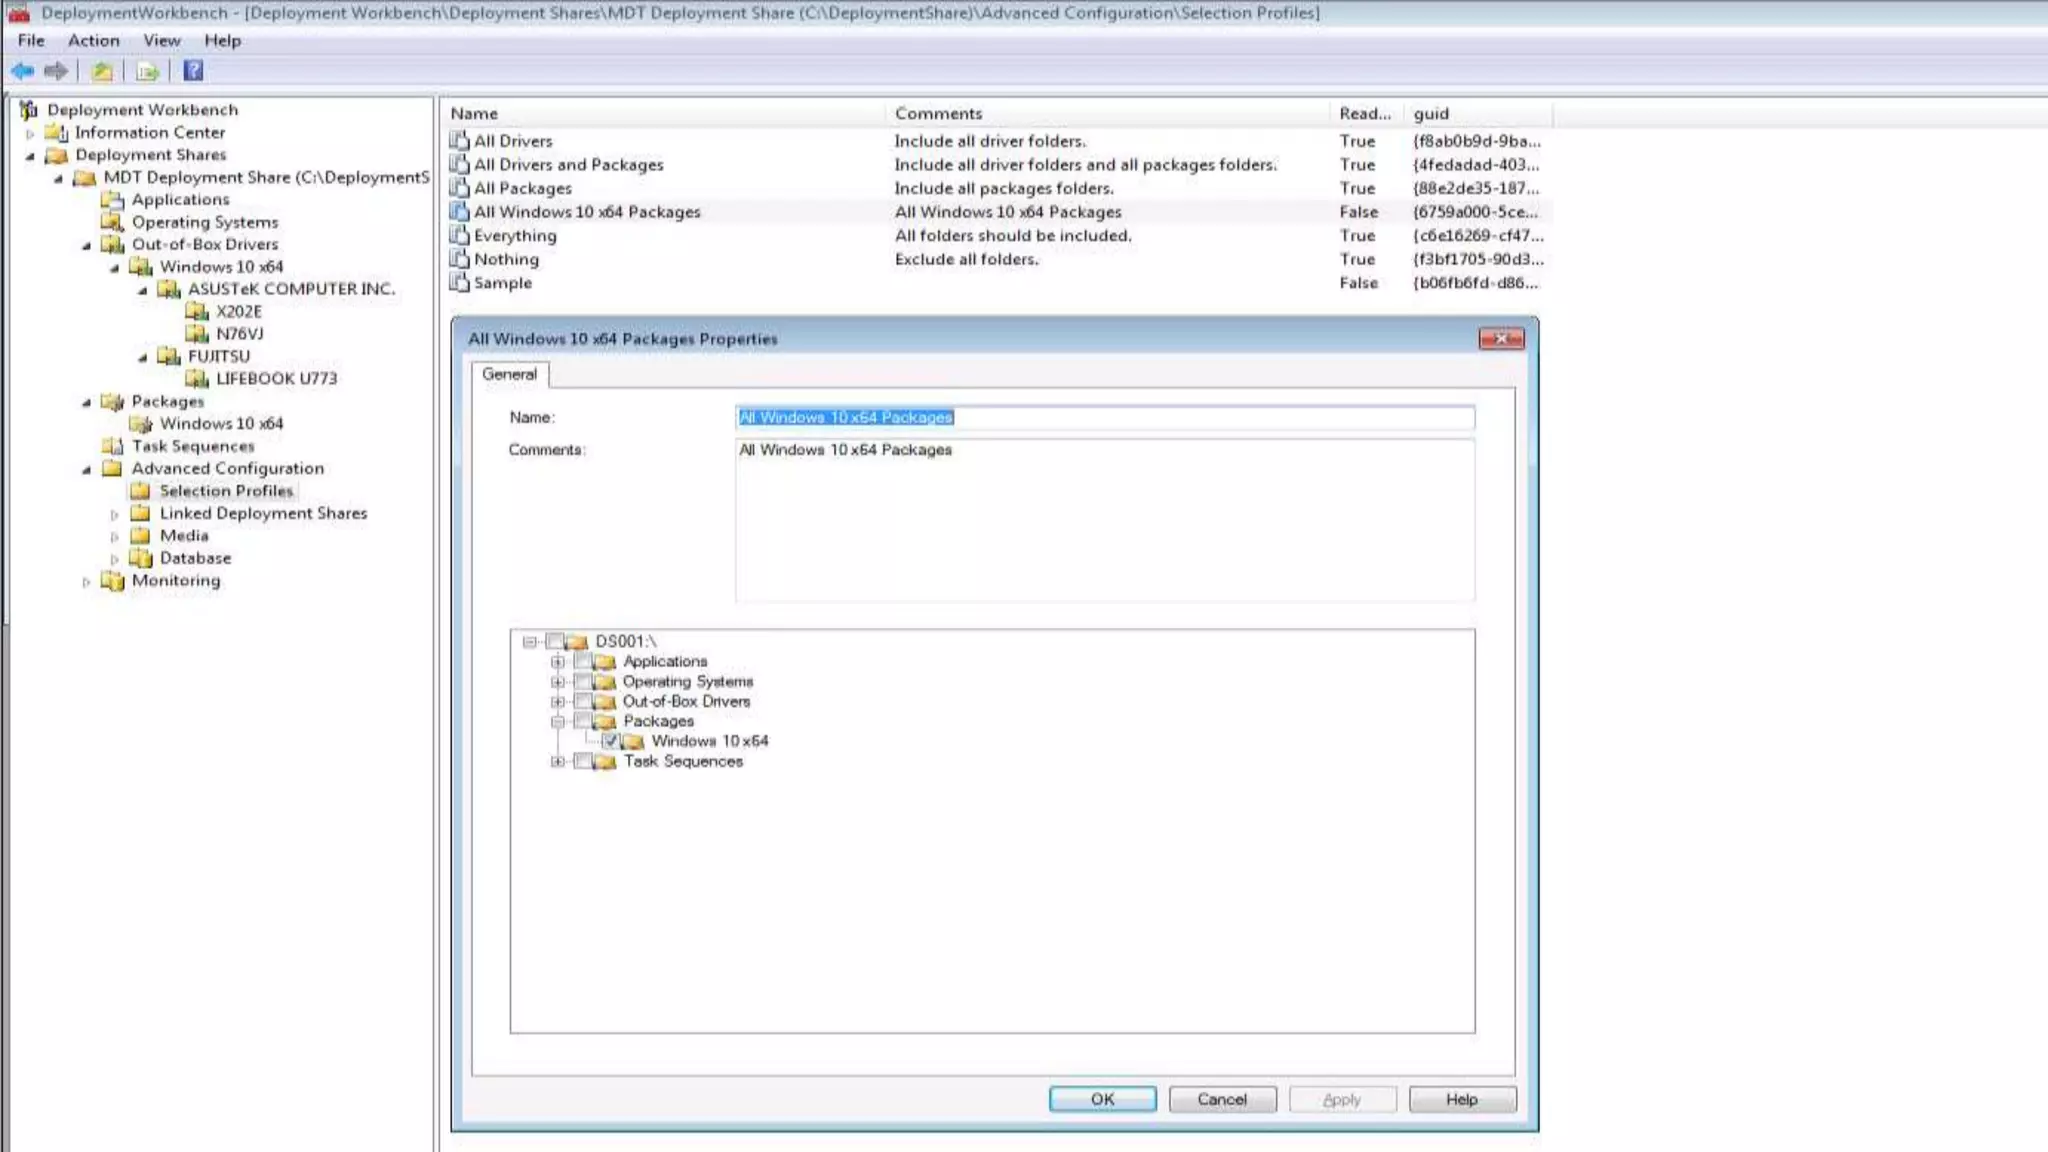Expand Applications in the dialog tree
This screenshot has height=1152, width=2048.
(557, 662)
